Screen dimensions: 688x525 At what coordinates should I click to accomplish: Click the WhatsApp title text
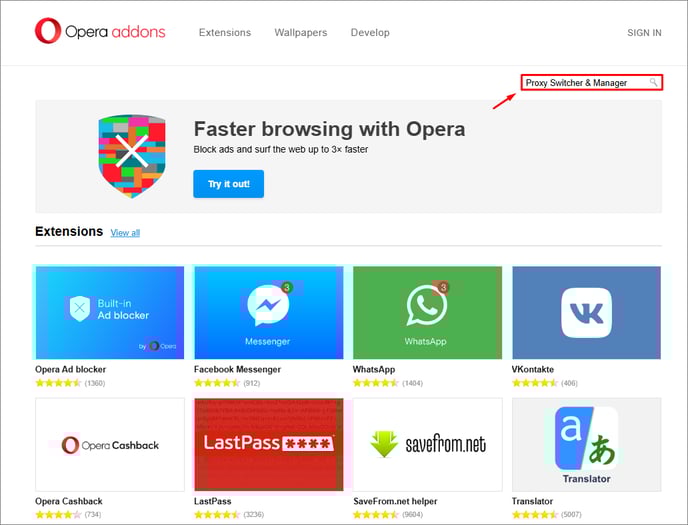(x=374, y=369)
